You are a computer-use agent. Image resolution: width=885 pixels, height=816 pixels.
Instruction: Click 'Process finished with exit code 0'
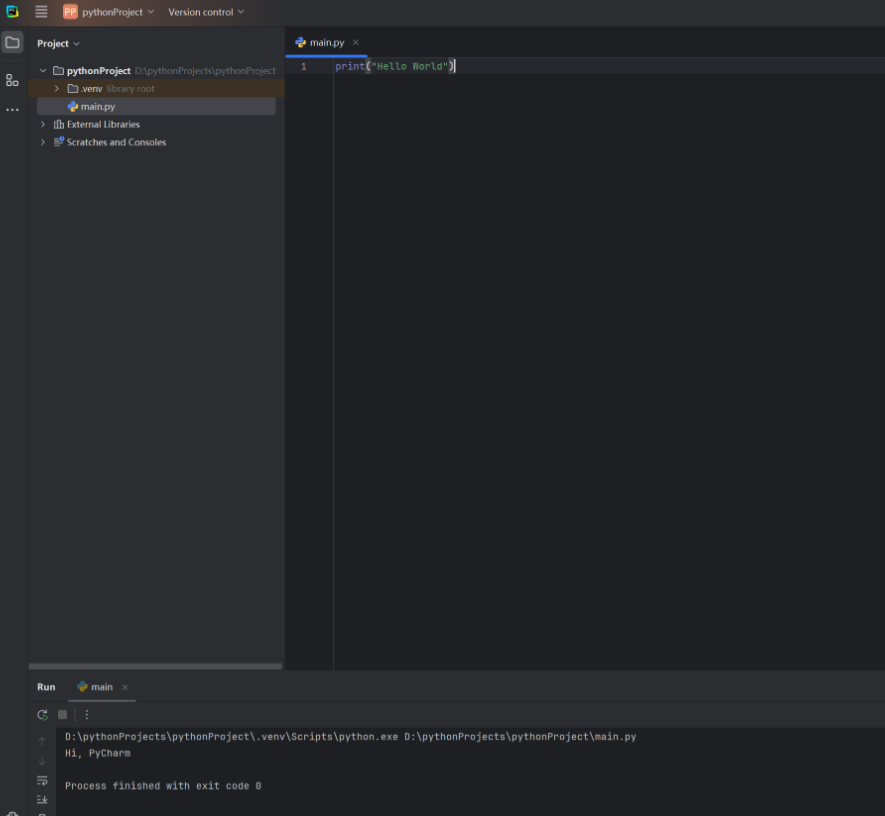(163, 786)
